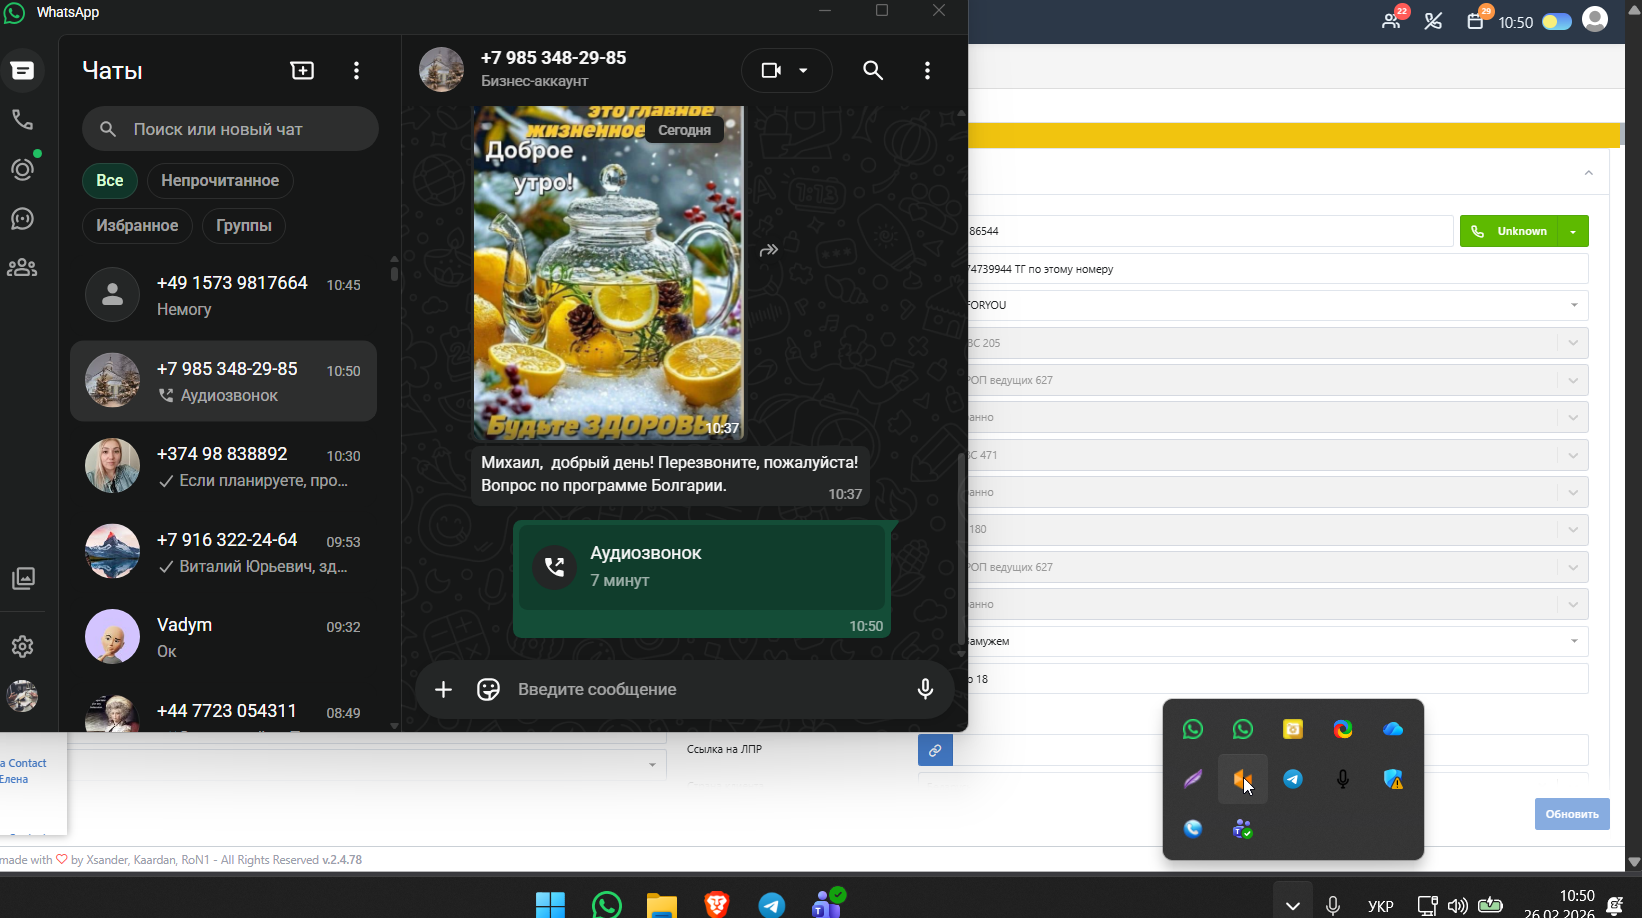Search within the open conversation
This screenshot has height=918, width=1642.
click(x=873, y=70)
